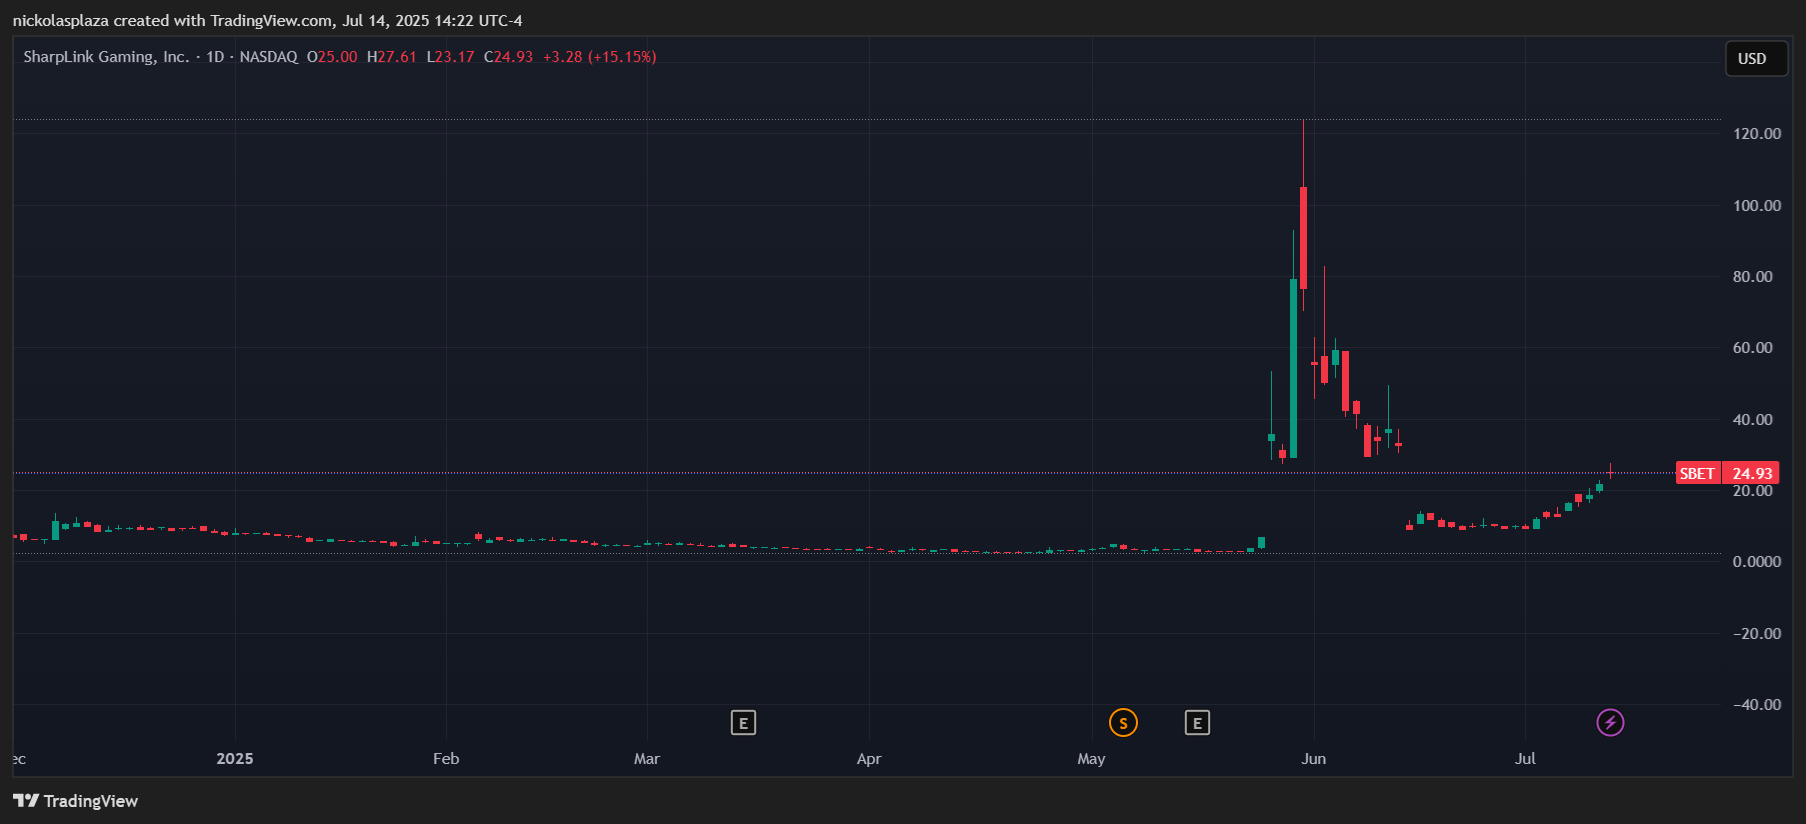
Task: Click the NASDAQ exchange label
Action: pyautogui.click(x=268, y=57)
